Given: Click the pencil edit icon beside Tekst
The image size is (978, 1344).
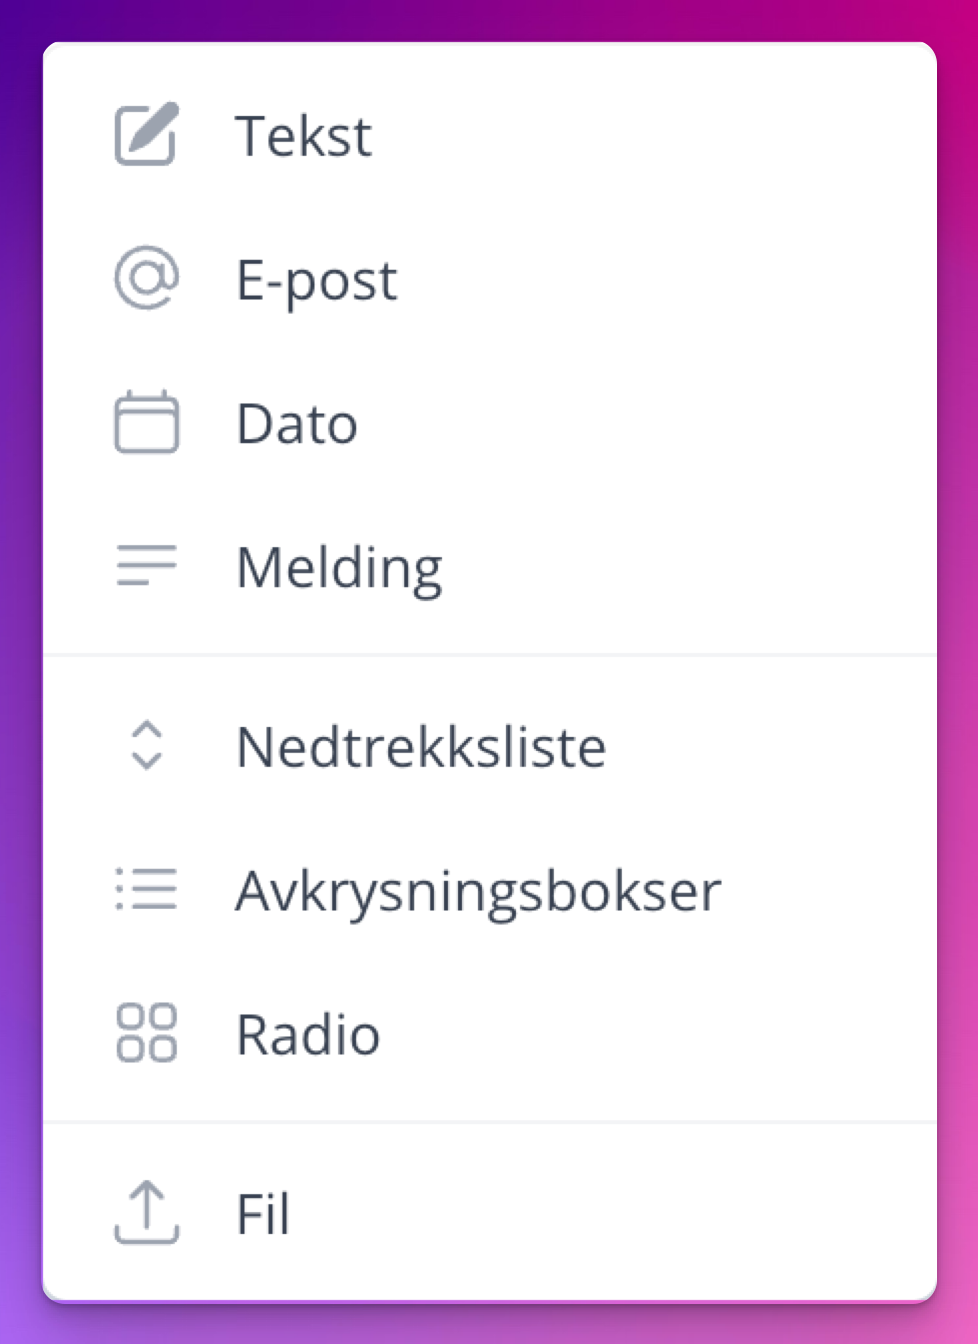Looking at the screenshot, I should tap(146, 134).
